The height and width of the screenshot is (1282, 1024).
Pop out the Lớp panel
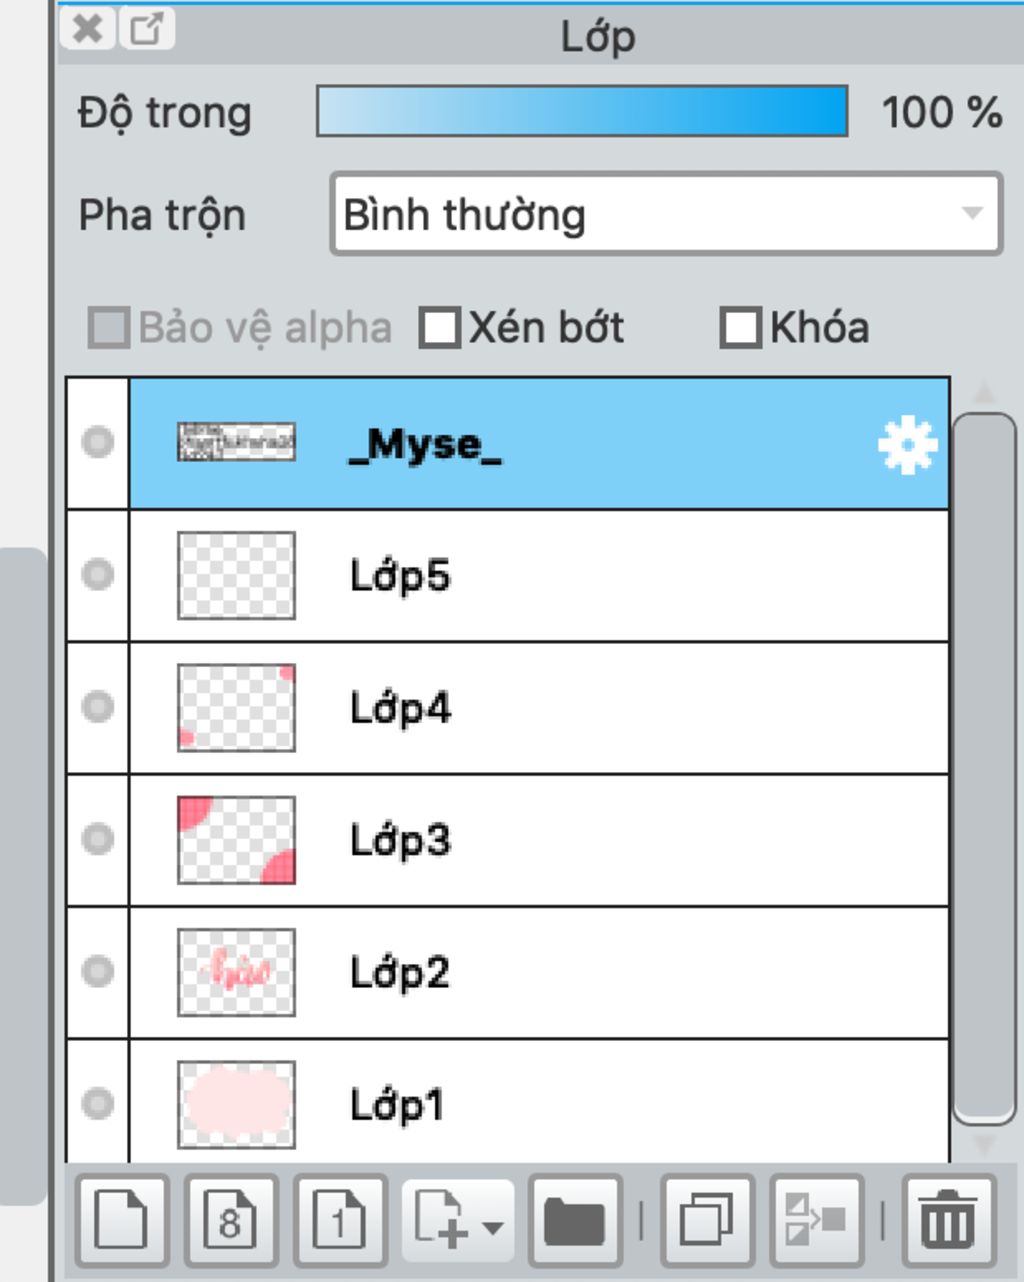point(147,29)
